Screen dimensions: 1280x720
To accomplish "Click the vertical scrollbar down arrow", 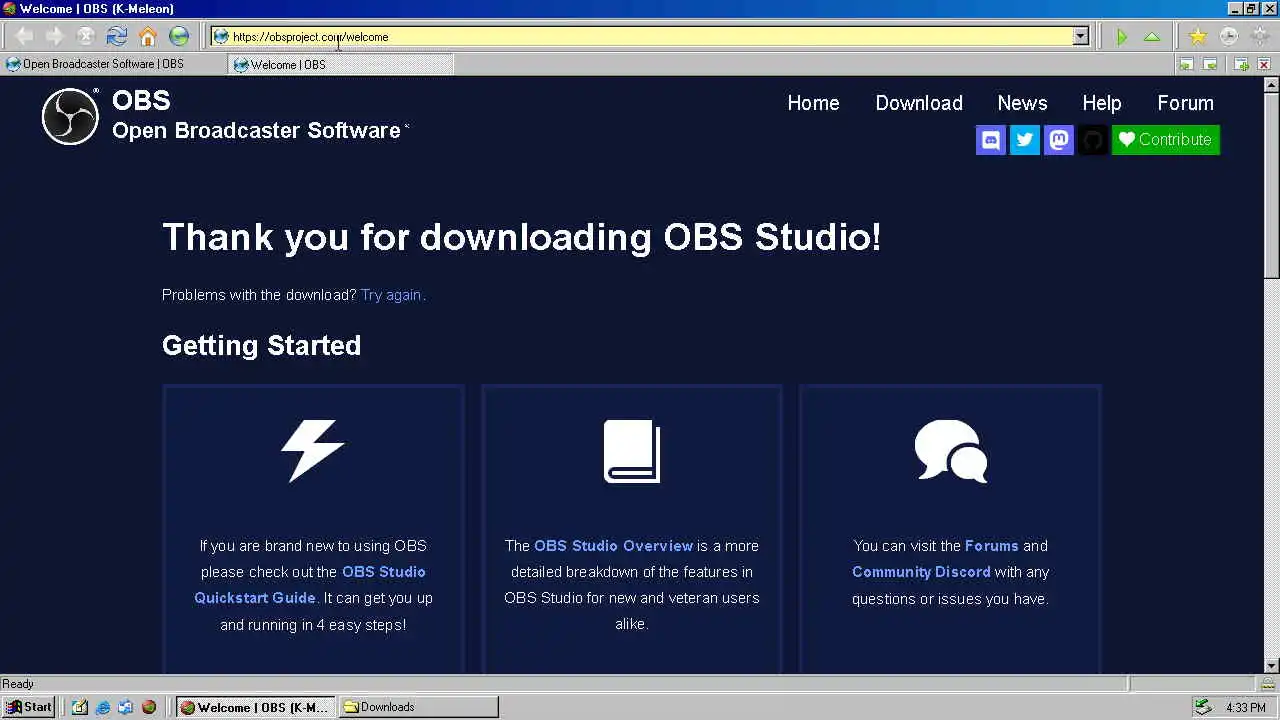I will (1272, 666).
